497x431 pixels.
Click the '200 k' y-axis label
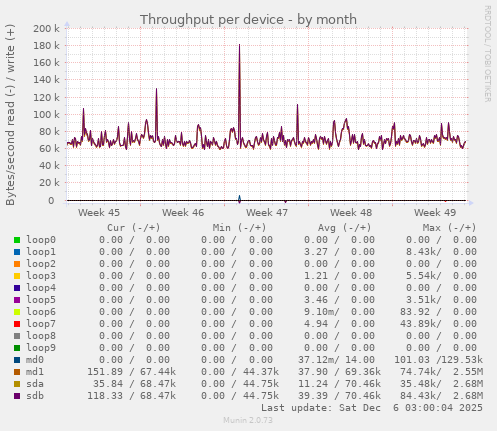(x=46, y=29)
